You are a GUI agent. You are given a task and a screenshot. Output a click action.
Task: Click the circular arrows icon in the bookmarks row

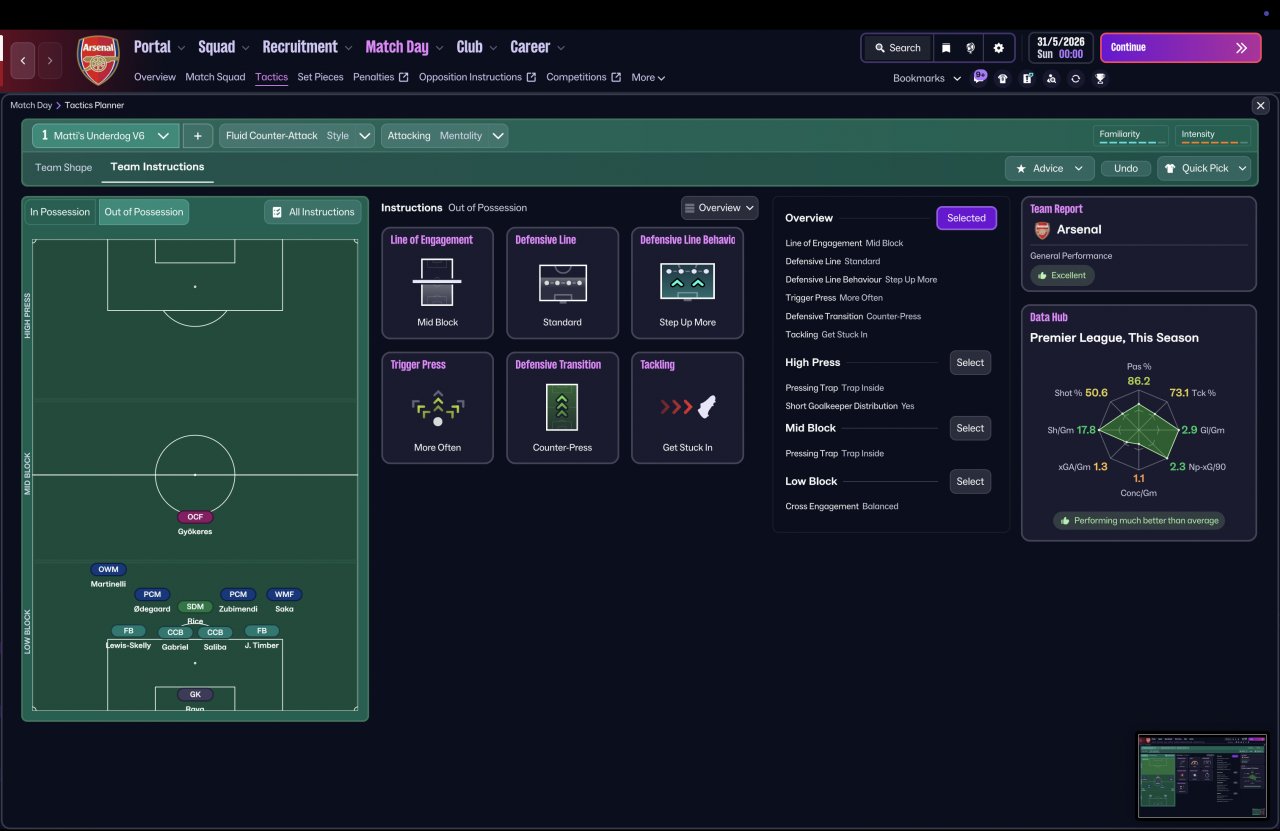coord(1075,78)
